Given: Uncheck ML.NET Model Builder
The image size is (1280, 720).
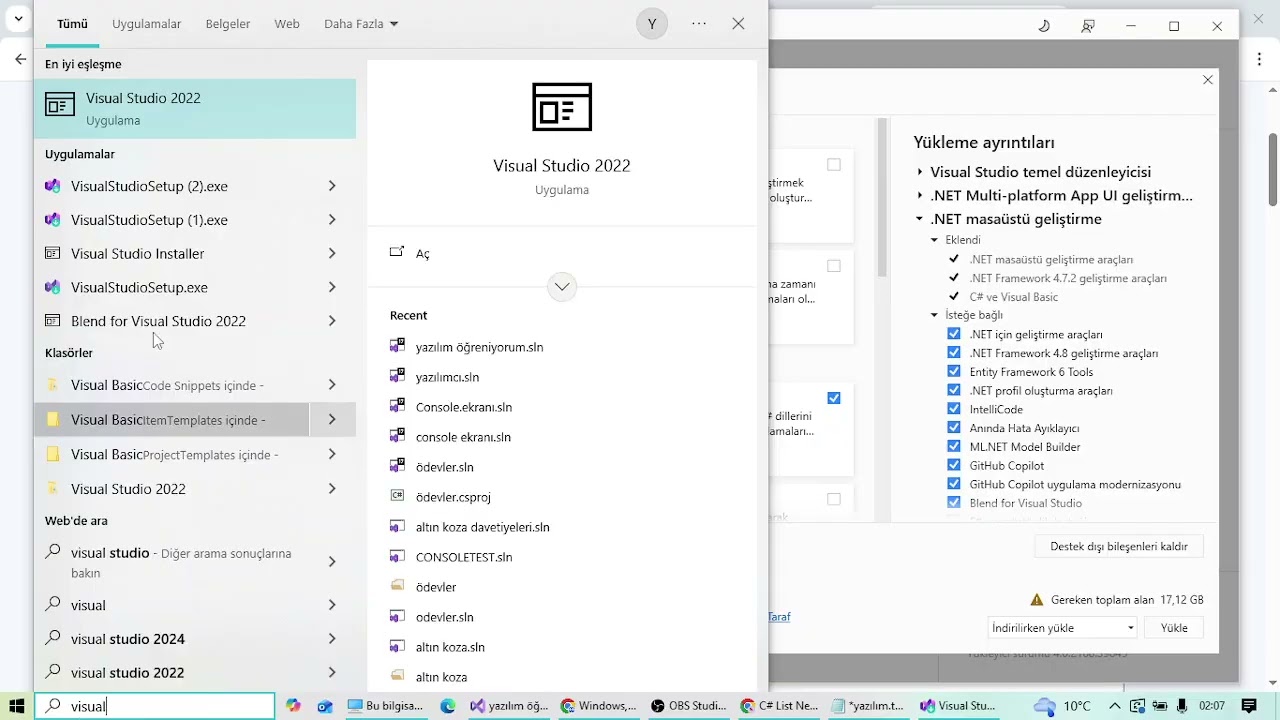Looking at the screenshot, I should 953,447.
